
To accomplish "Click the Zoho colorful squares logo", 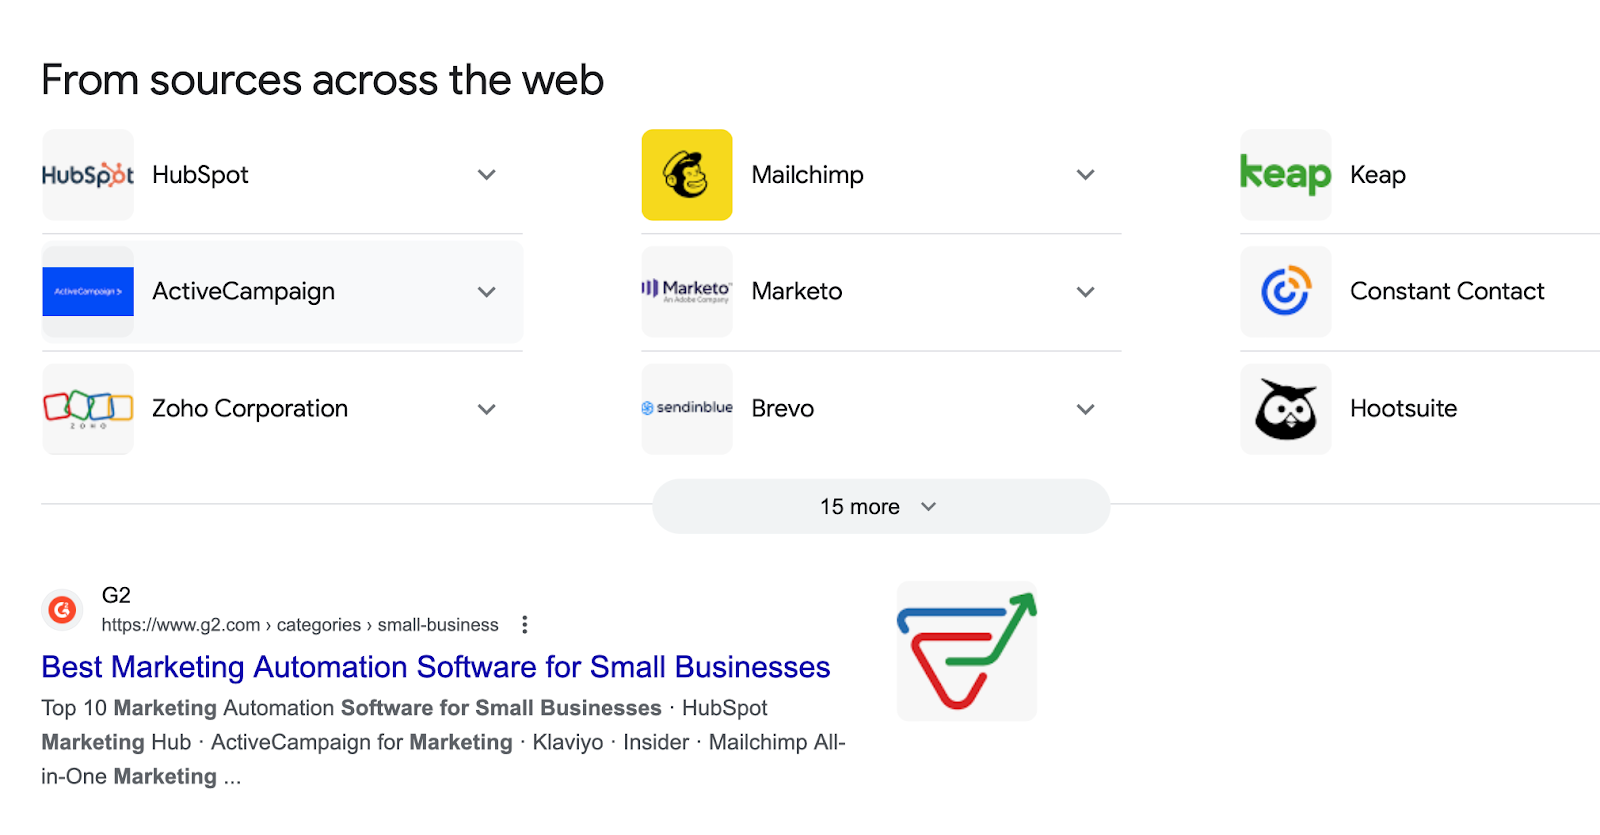I will pyautogui.click(x=88, y=409).
